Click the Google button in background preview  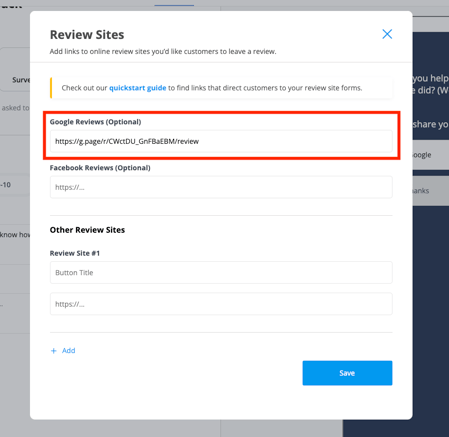tap(431, 155)
